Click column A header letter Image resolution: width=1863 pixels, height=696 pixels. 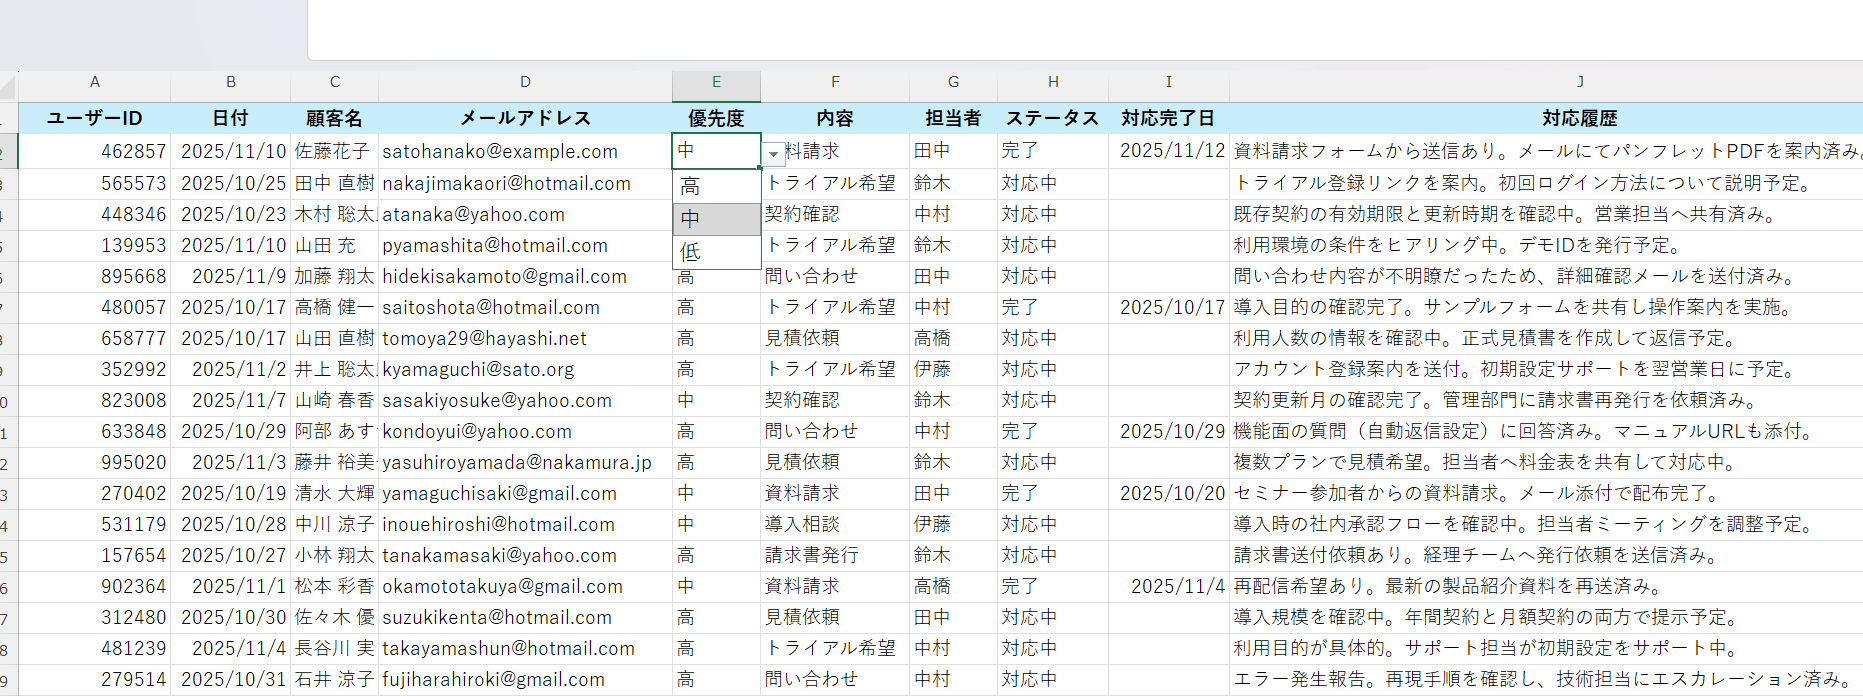tap(95, 83)
